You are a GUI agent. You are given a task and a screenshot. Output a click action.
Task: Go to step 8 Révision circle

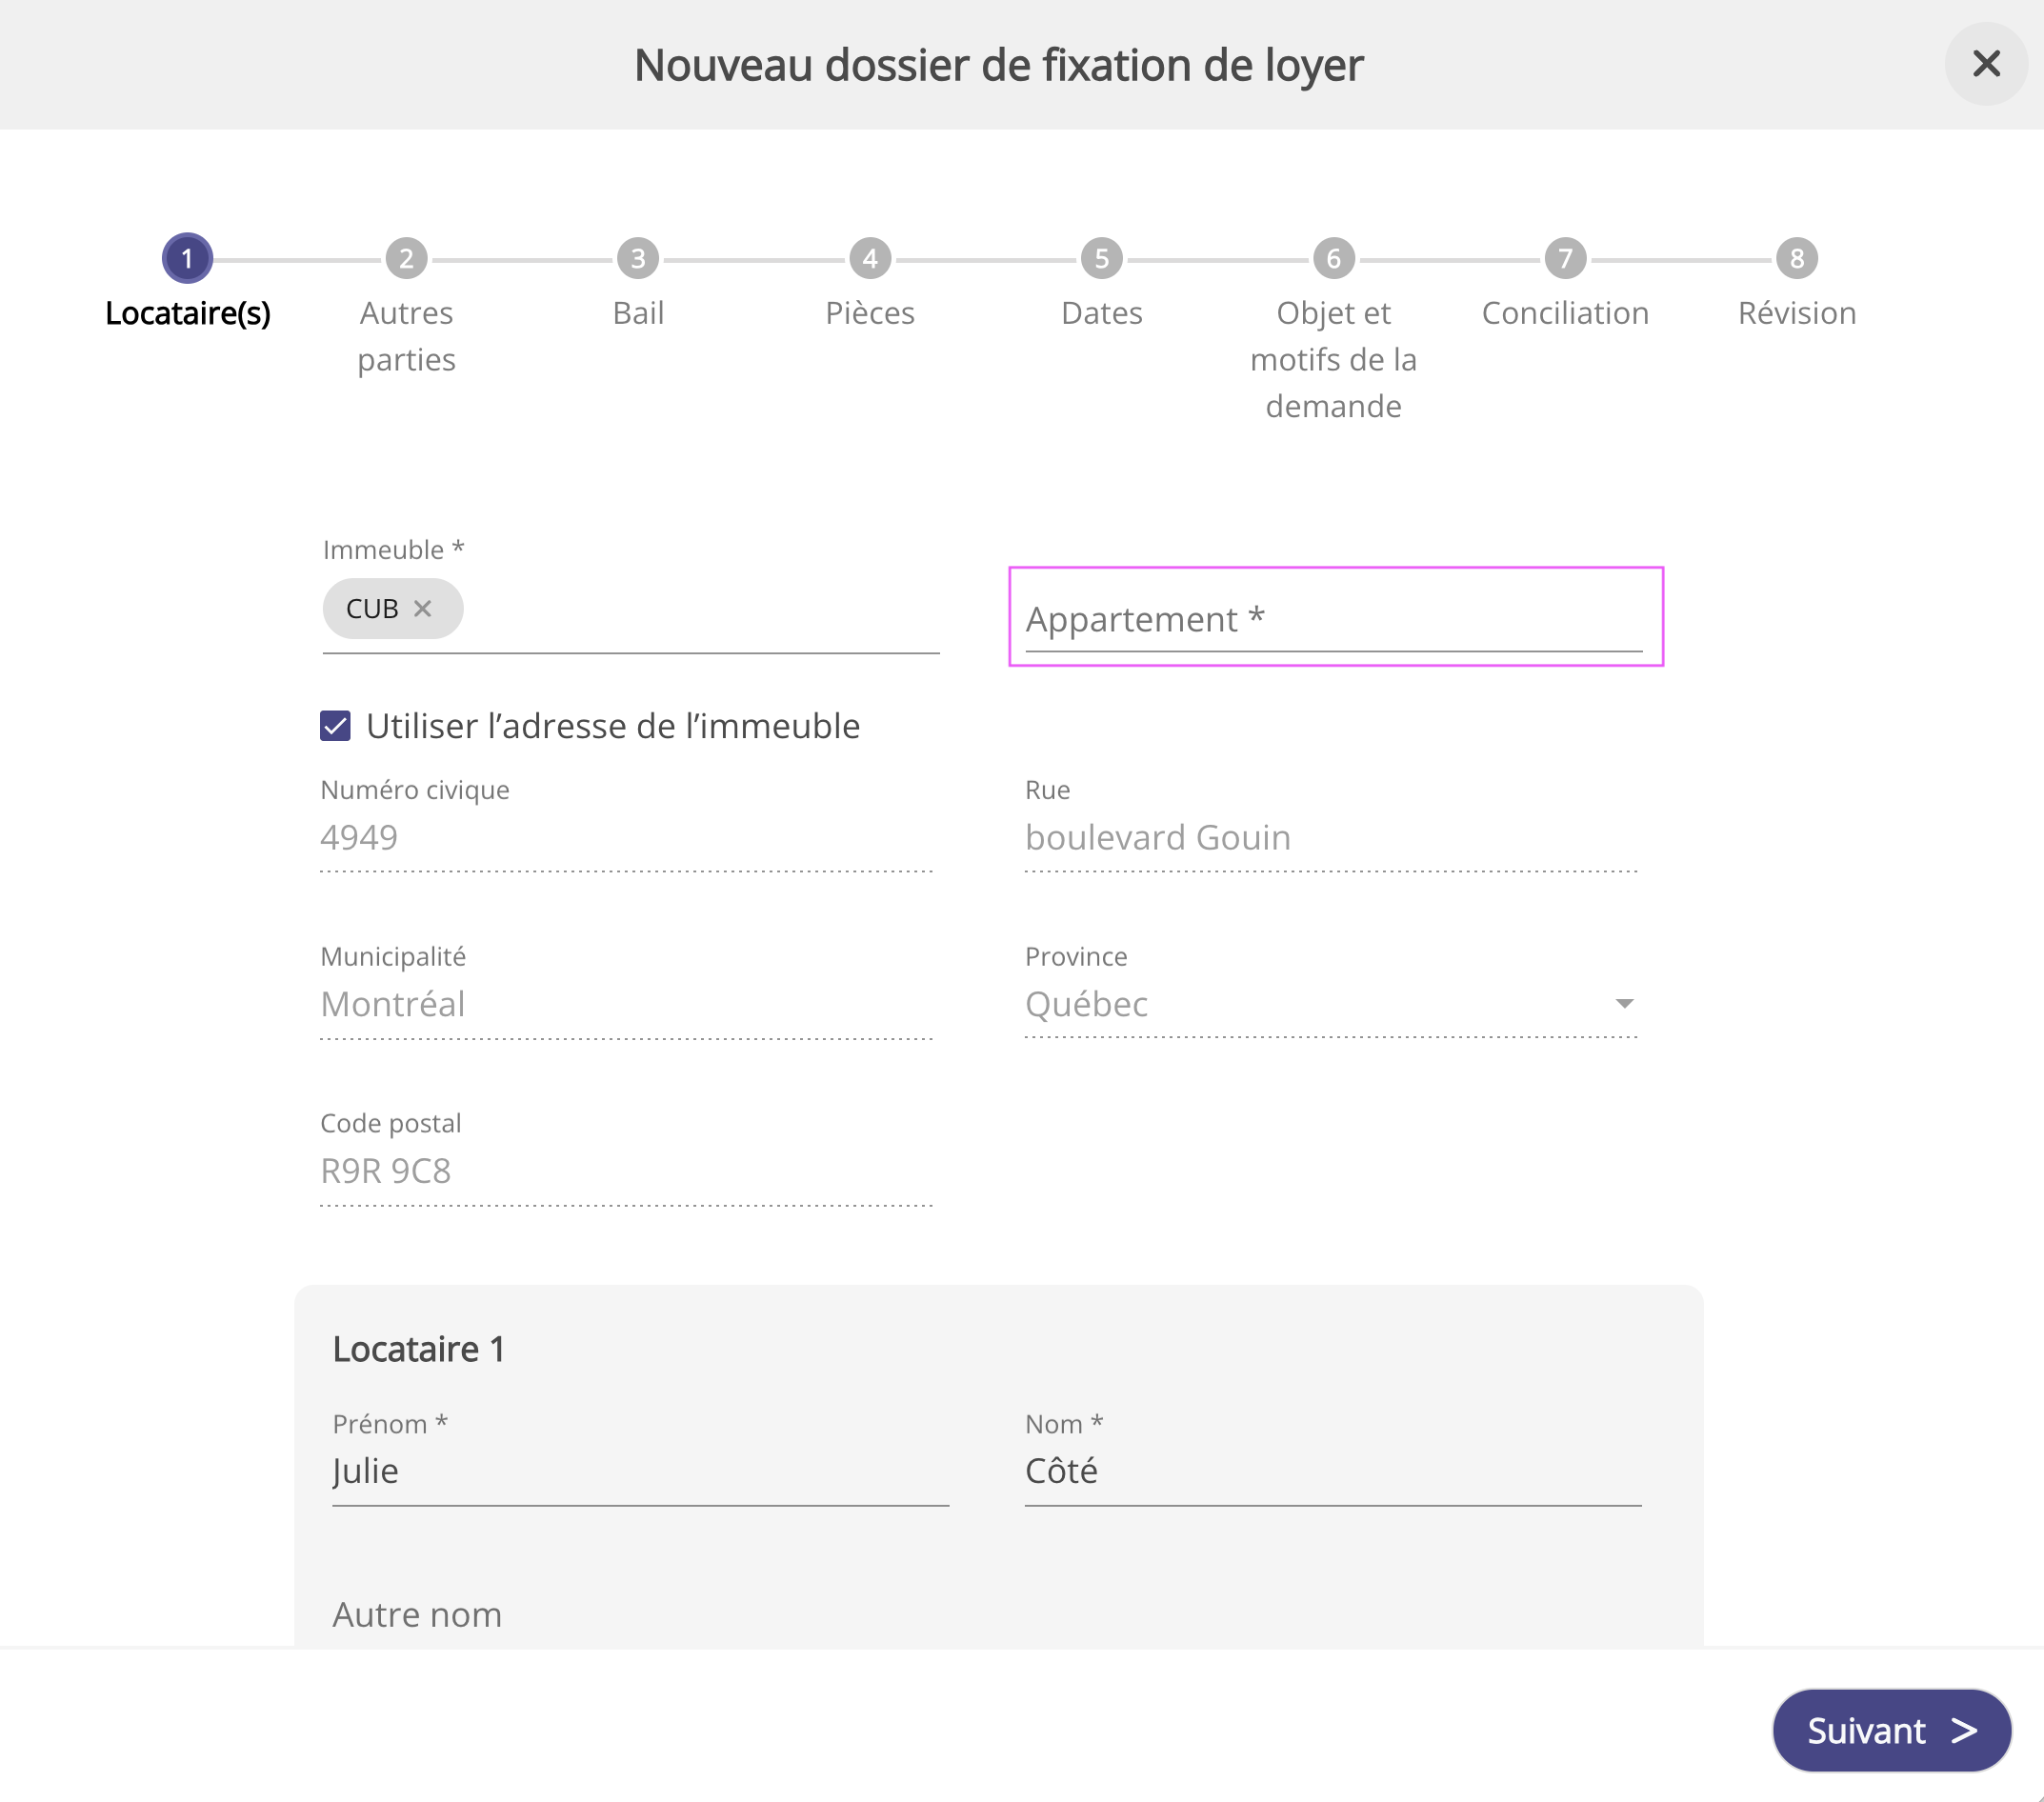click(1796, 259)
